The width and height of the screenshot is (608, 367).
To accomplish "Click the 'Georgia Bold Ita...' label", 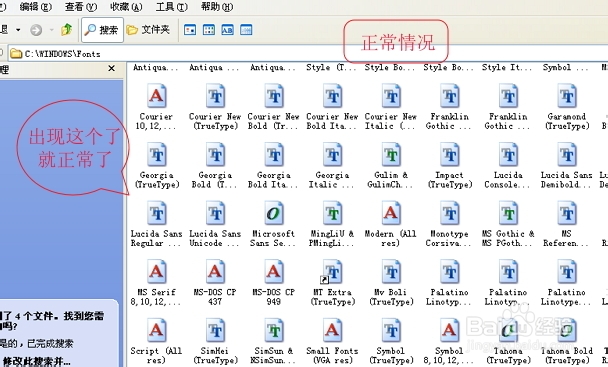I will [273, 180].
